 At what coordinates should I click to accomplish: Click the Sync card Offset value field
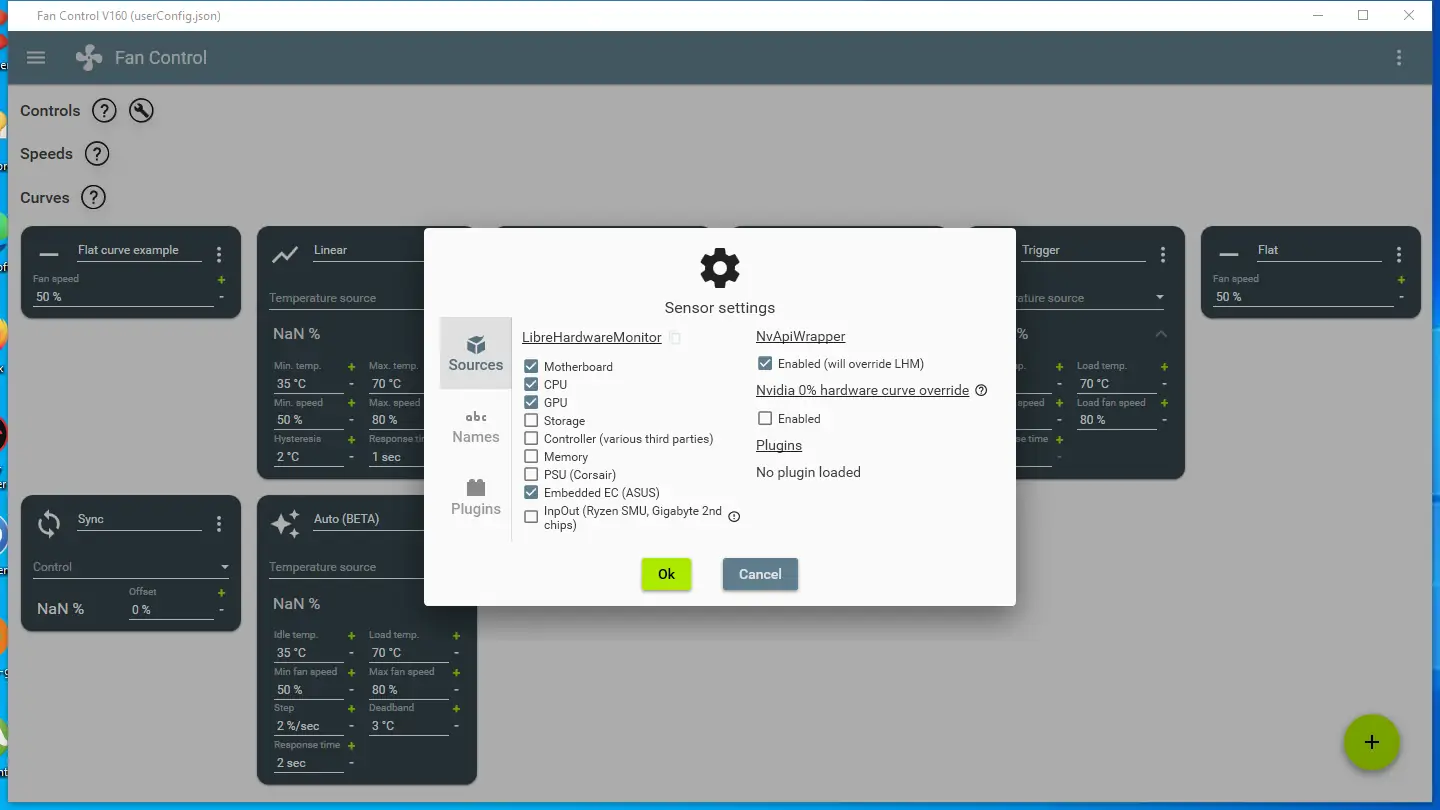click(172, 610)
